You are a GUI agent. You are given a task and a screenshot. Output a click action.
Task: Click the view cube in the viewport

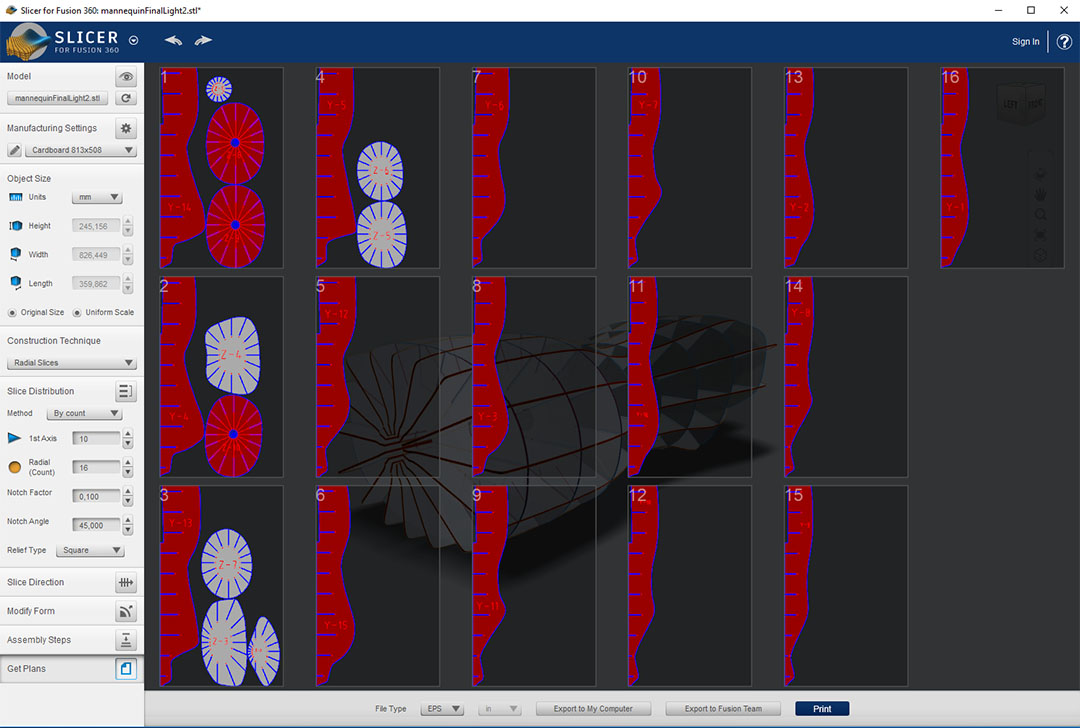[x=1022, y=103]
